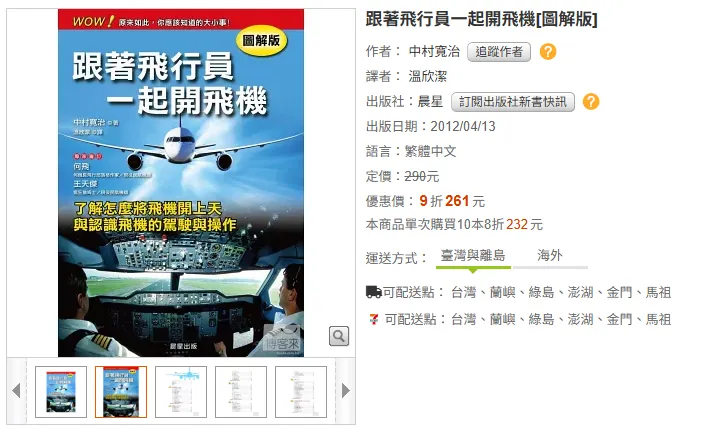
Task: Open the fifth preview page thumbnail
Action: click(301, 392)
